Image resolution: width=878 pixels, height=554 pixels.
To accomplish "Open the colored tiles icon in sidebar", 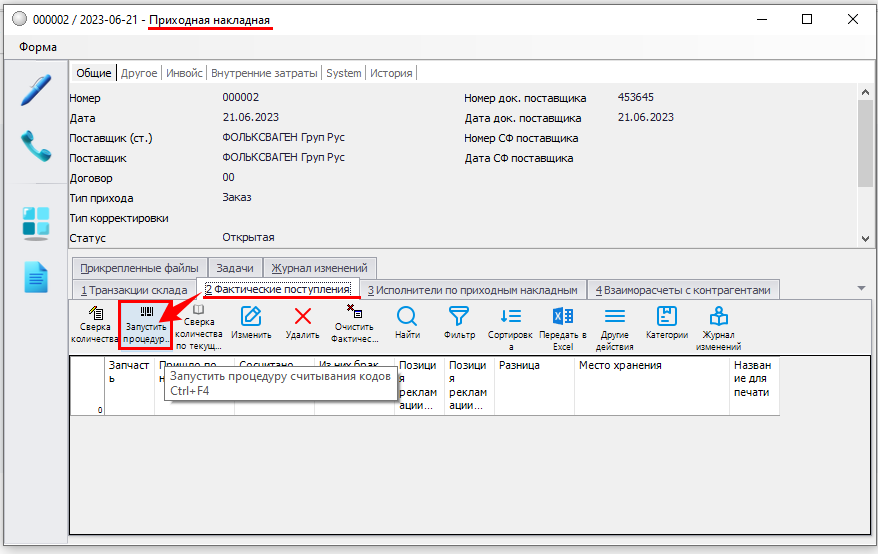I will (35, 222).
